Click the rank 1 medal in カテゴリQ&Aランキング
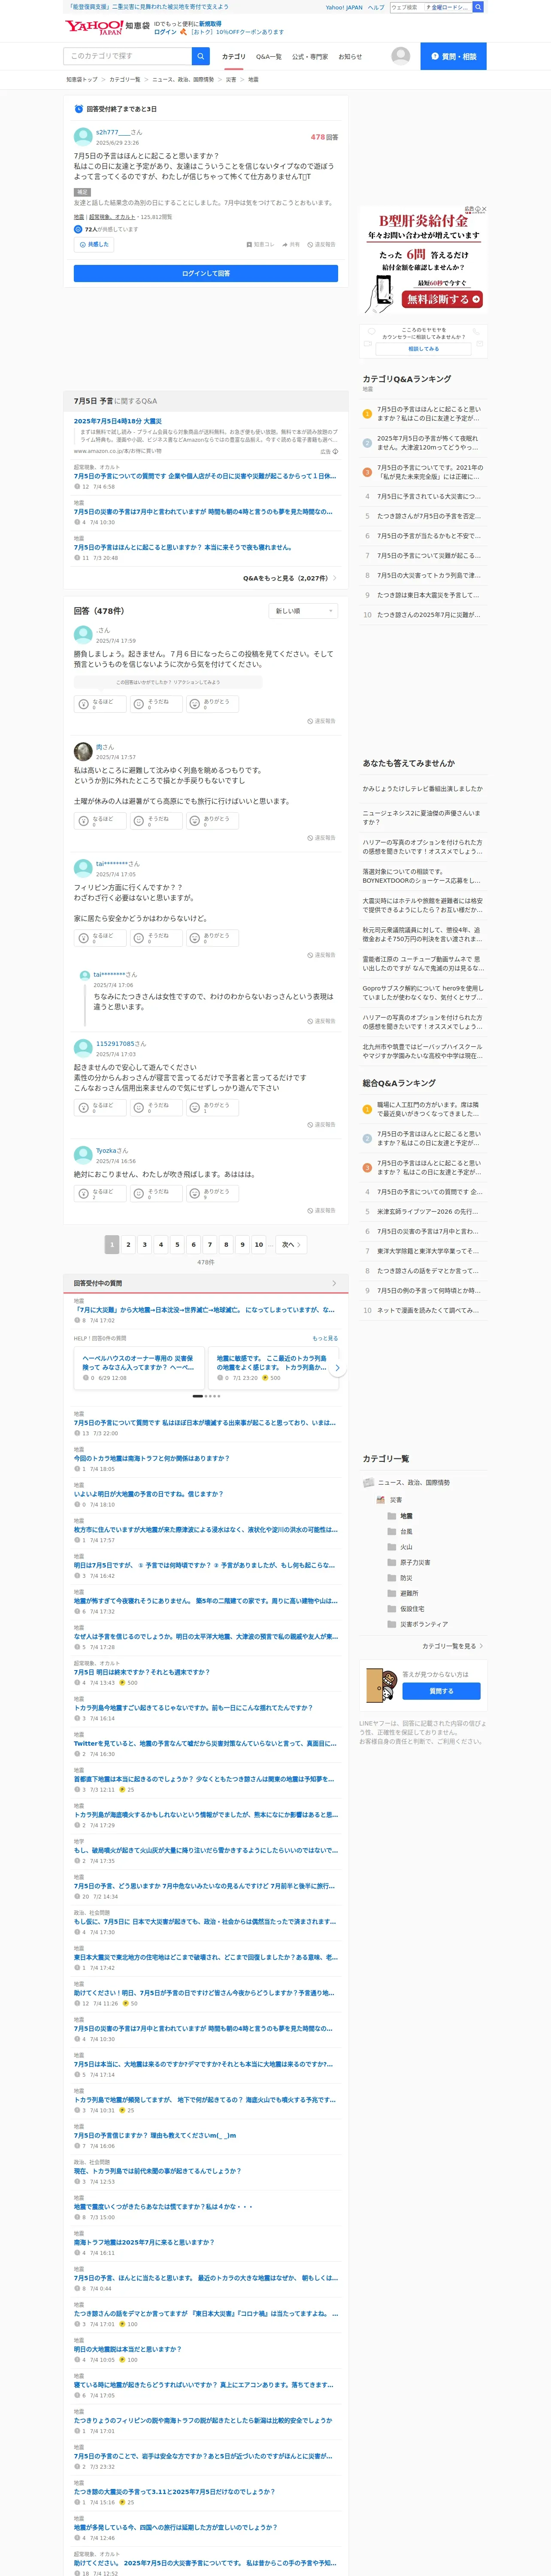Image resolution: width=551 pixels, height=2576 pixels. (367, 413)
